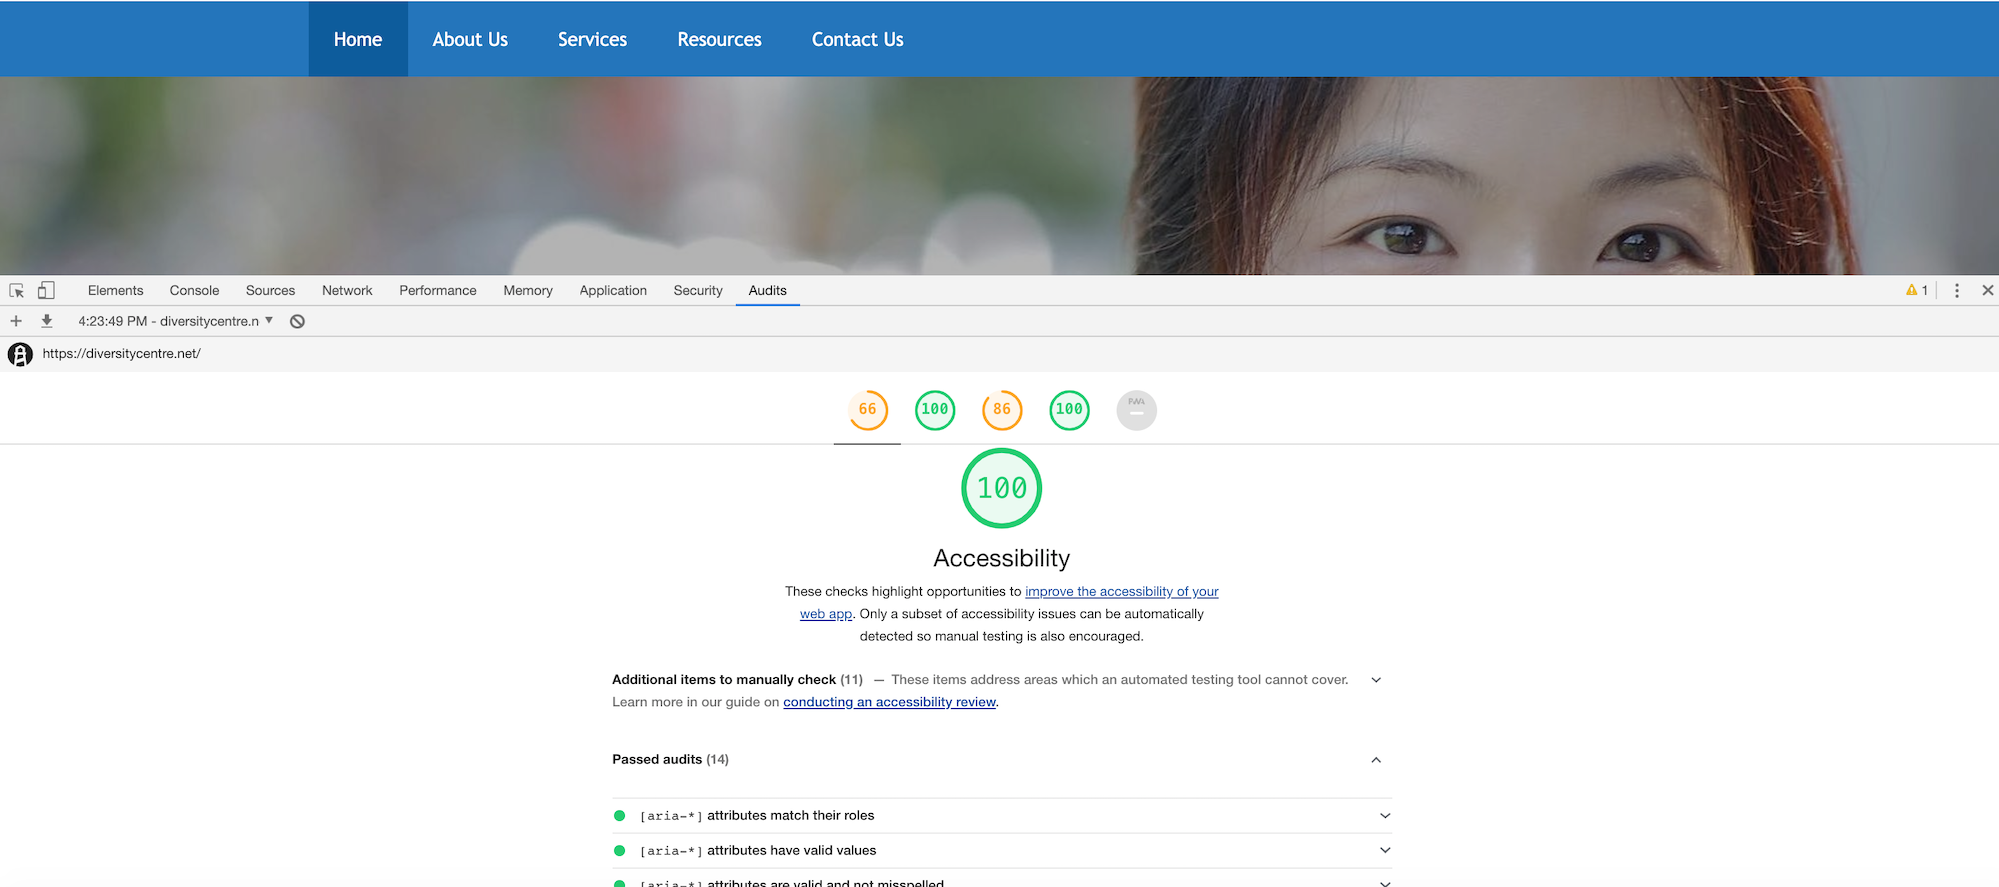Expand 'attributes have valid values' audit

click(x=1385, y=851)
